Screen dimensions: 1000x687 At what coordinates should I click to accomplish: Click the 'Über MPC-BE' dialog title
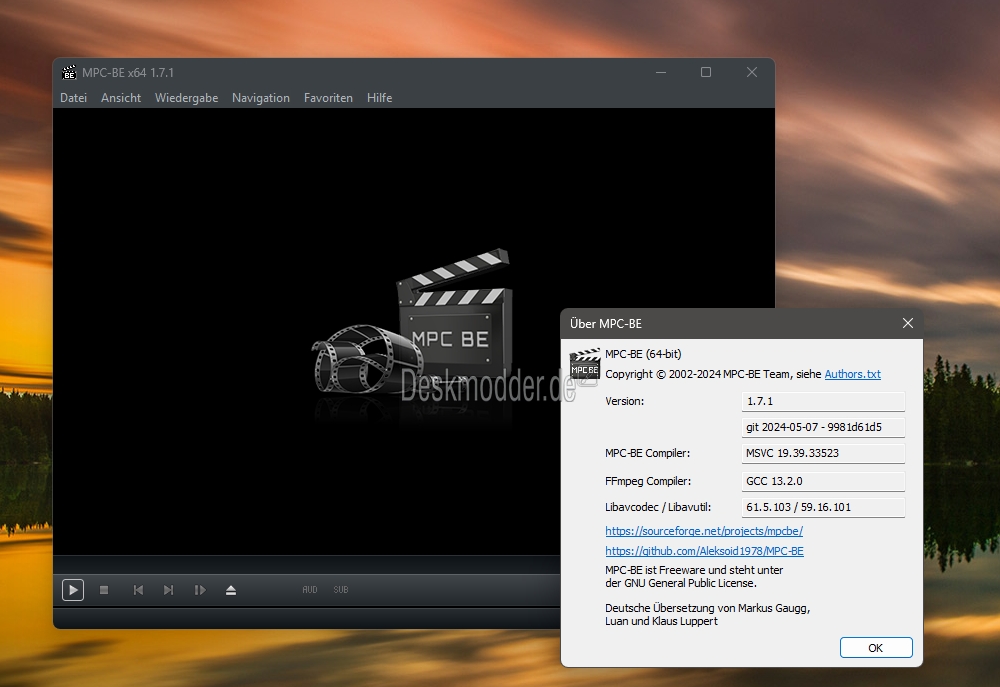[x=606, y=324]
